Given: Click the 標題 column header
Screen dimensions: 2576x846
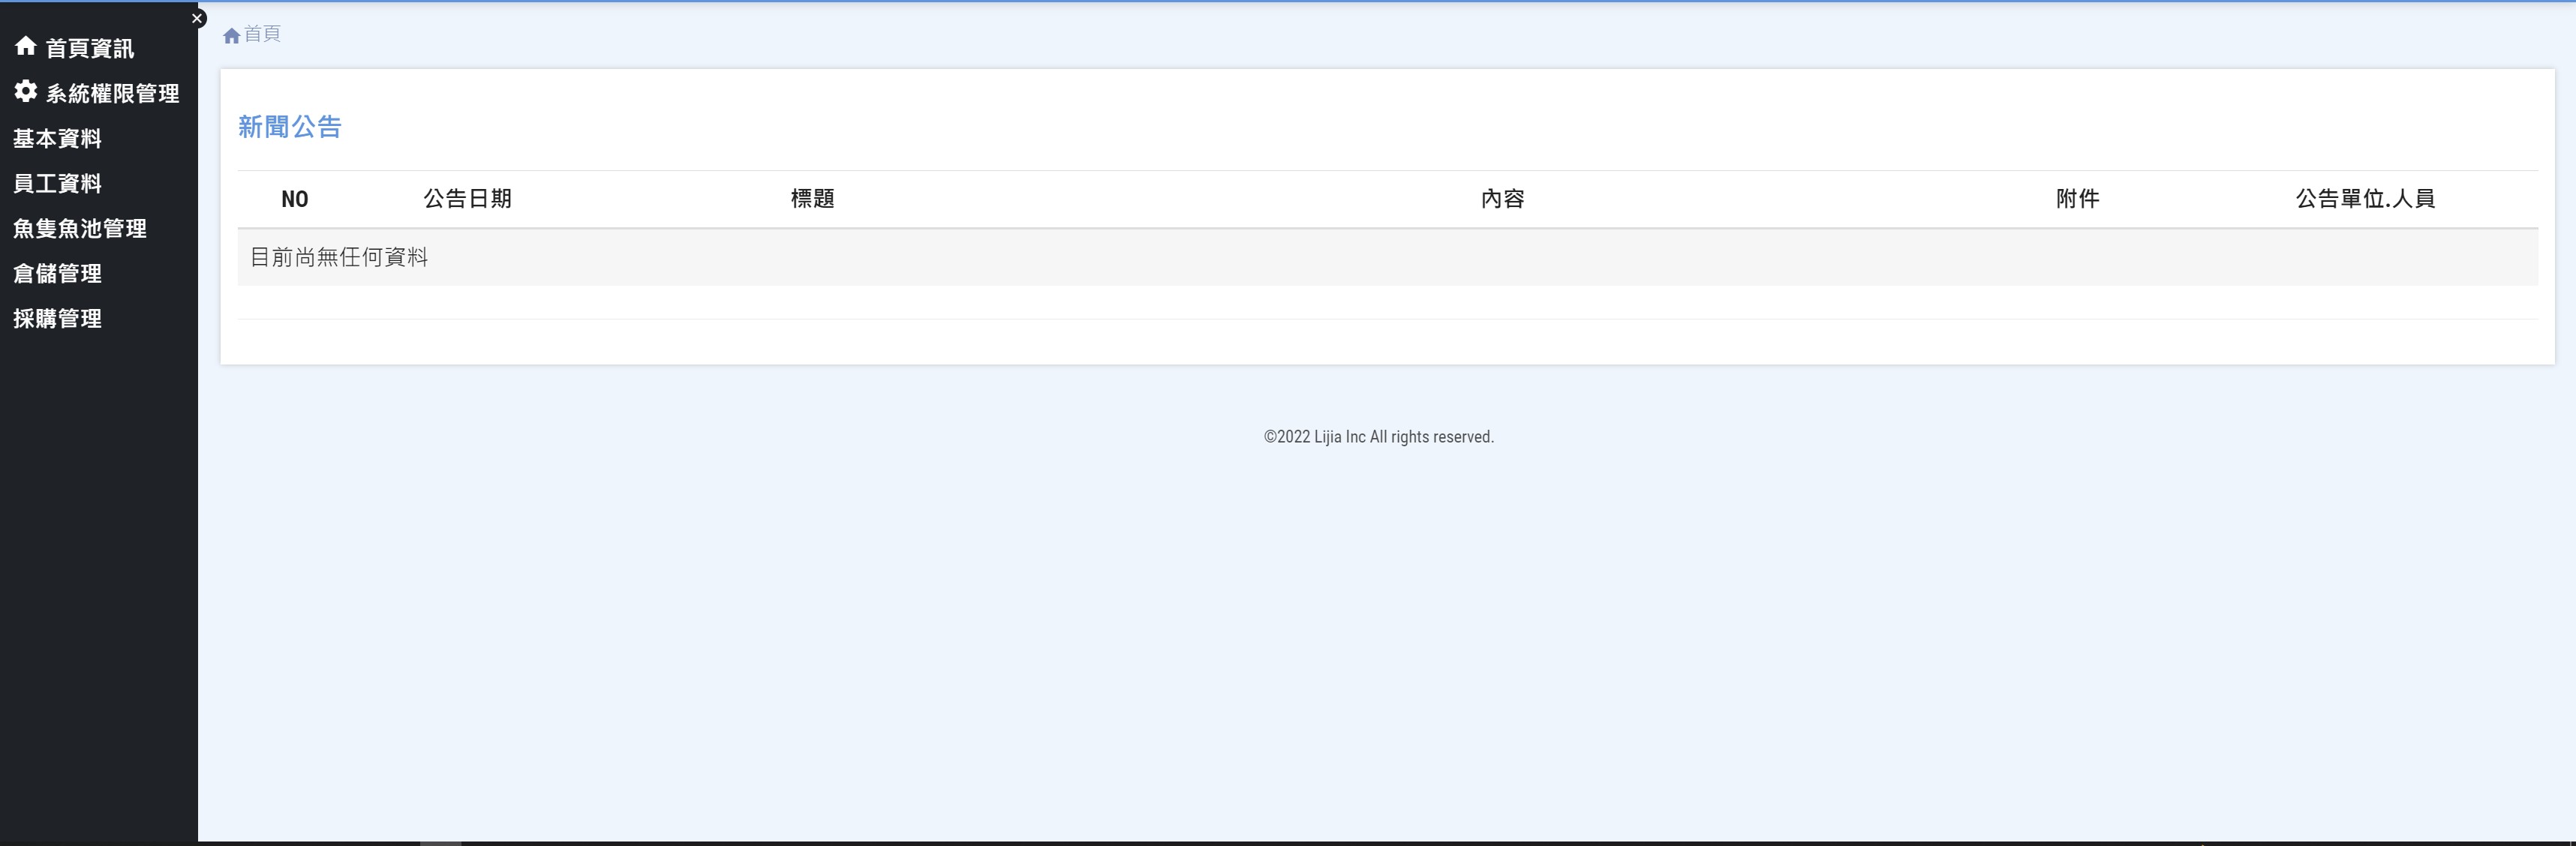Looking at the screenshot, I should pos(812,198).
